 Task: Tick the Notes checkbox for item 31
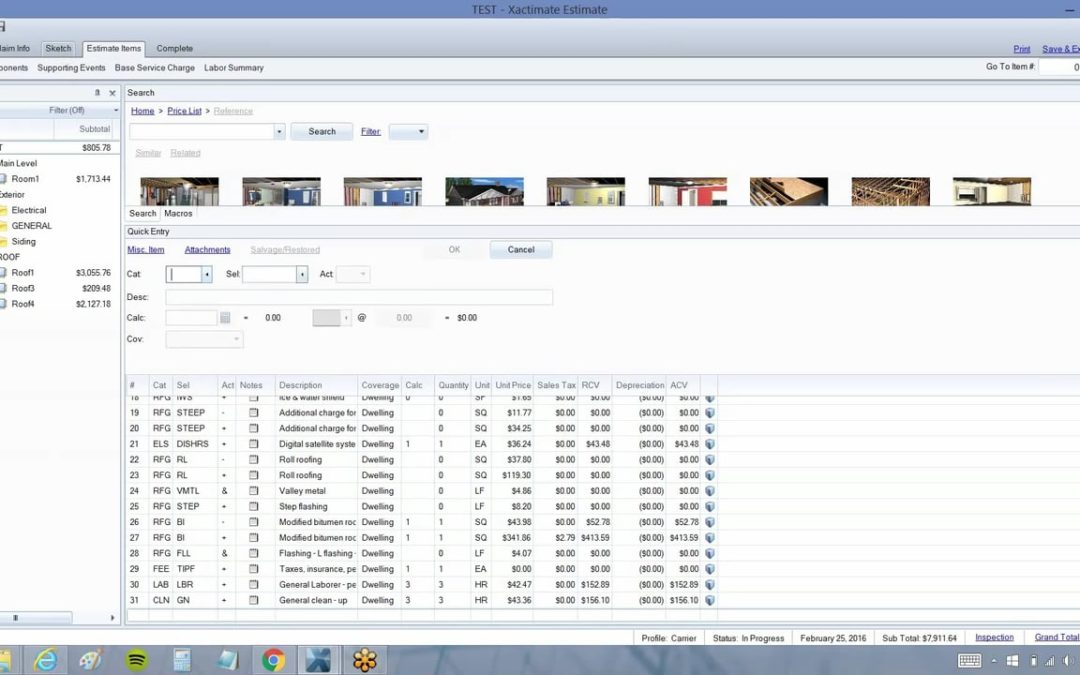pyautogui.click(x=253, y=601)
